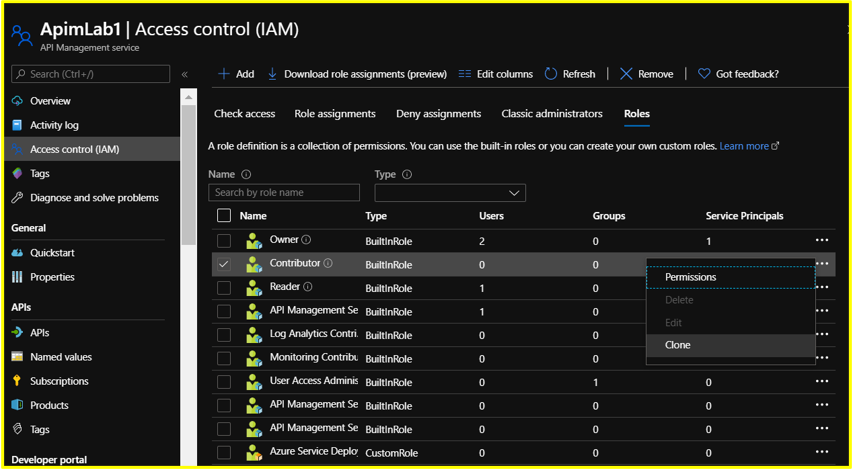Click the Monitoring Contribu role name
855x470 pixels.
coord(314,357)
